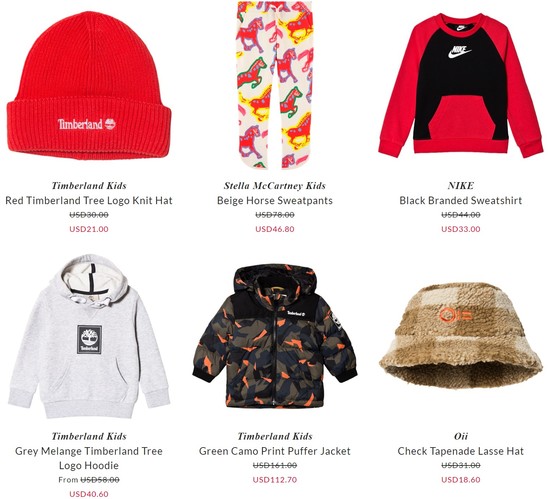This screenshot has height=499, width=550.
Task: Open the horse print sweatpants image
Action: click(x=275, y=85)
